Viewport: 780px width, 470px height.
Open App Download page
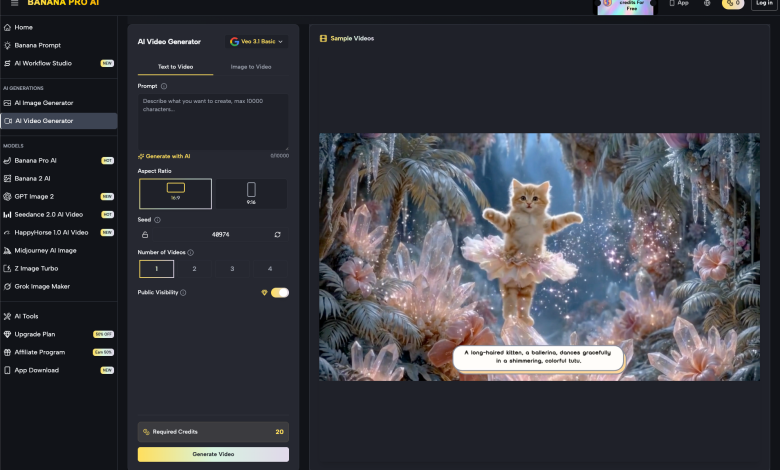[59, 370]
